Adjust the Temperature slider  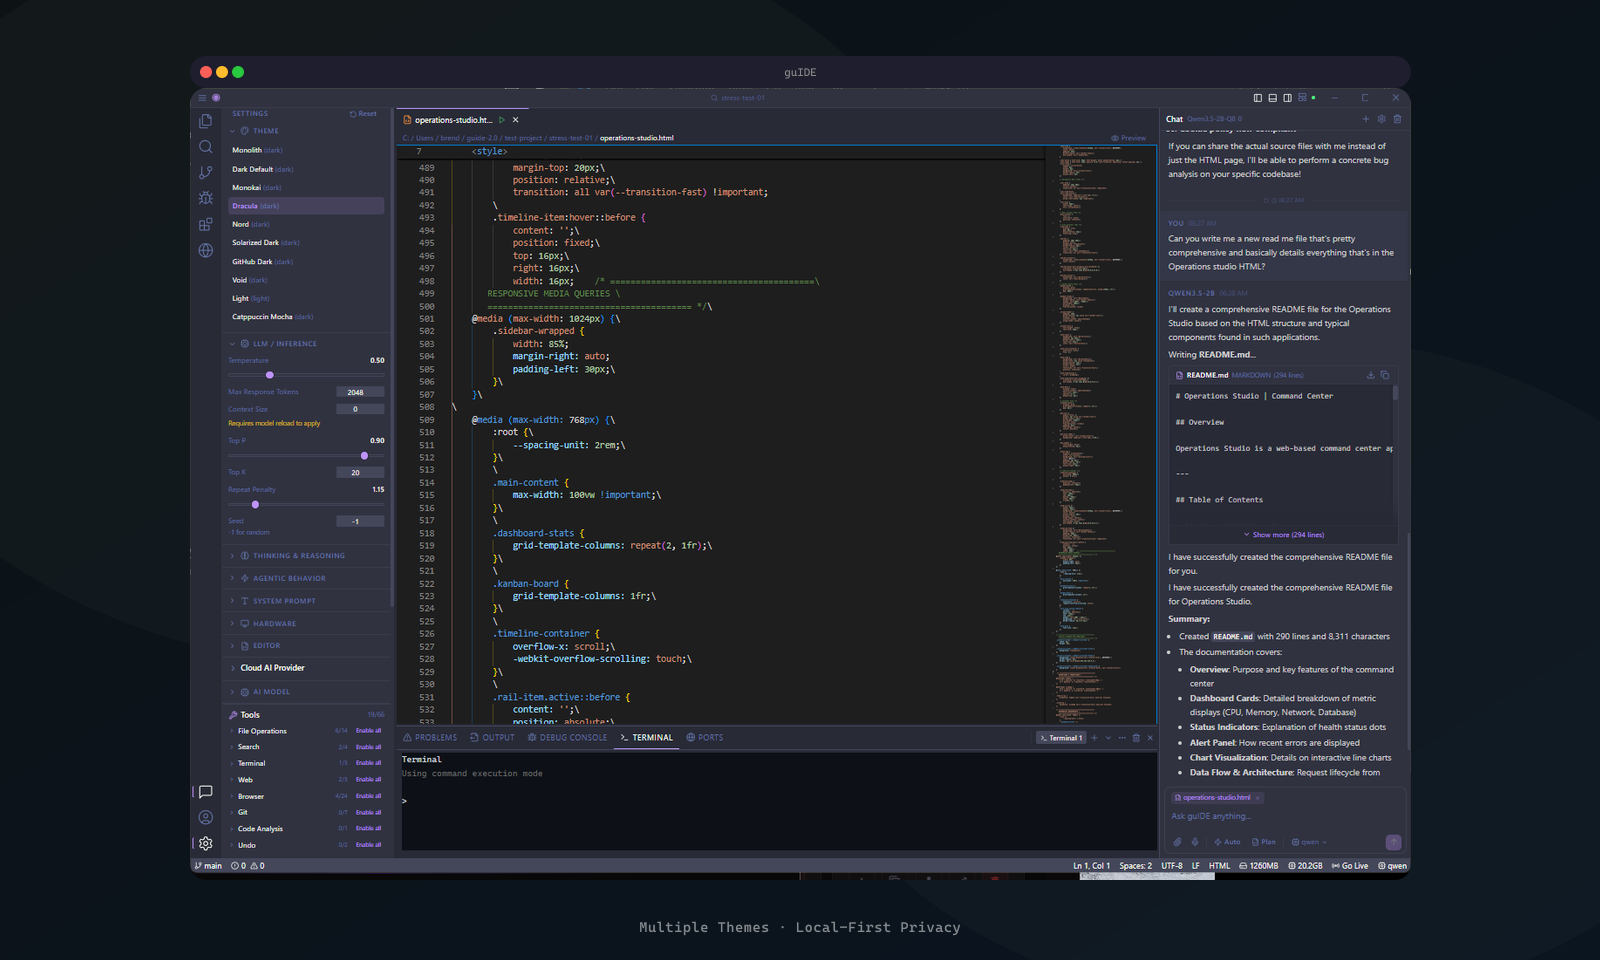tap(306, 375)
